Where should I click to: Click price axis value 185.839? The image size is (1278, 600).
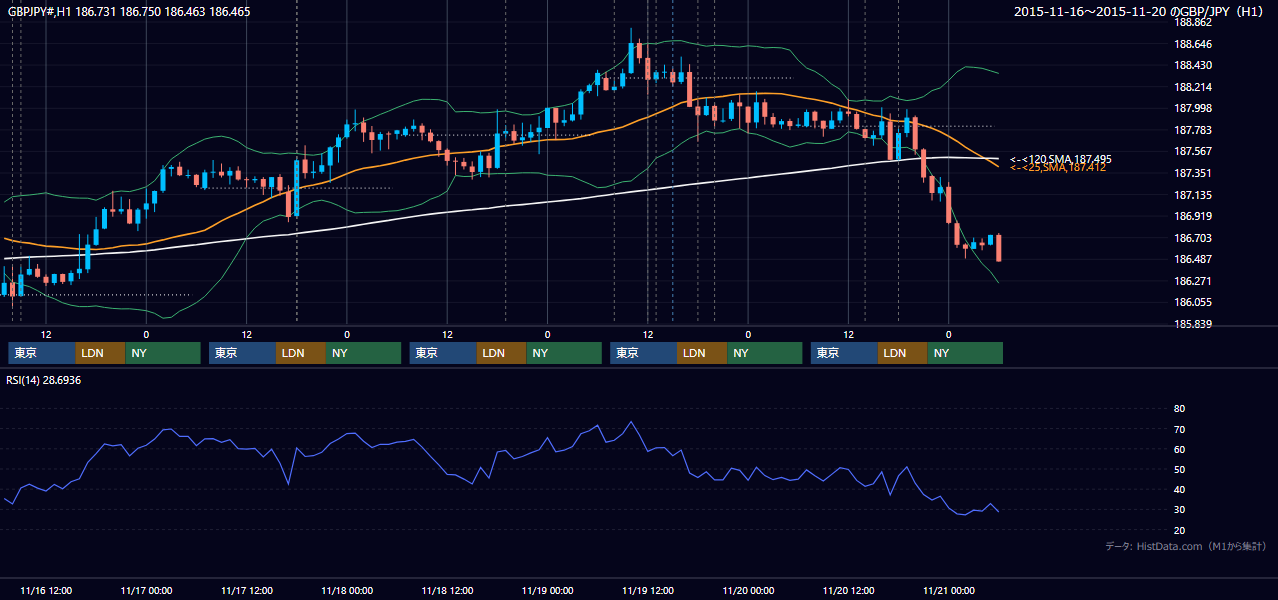click(x=1193, y=325)
